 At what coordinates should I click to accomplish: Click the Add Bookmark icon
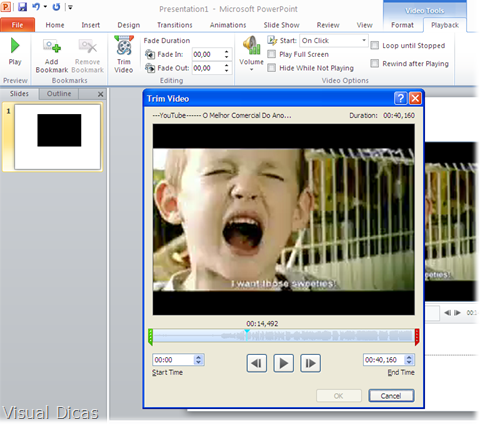point(52,46)
